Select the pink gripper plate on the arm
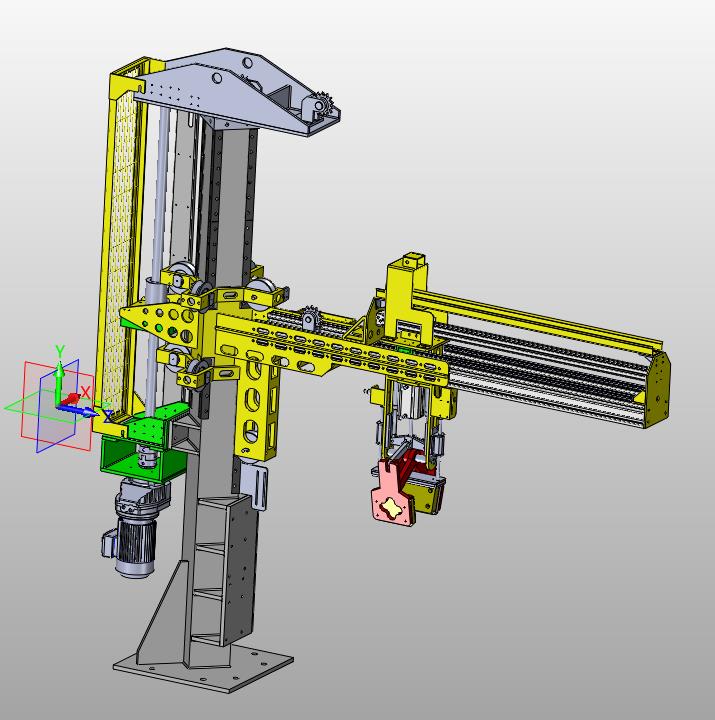715x720 pixels. (393, 498)
